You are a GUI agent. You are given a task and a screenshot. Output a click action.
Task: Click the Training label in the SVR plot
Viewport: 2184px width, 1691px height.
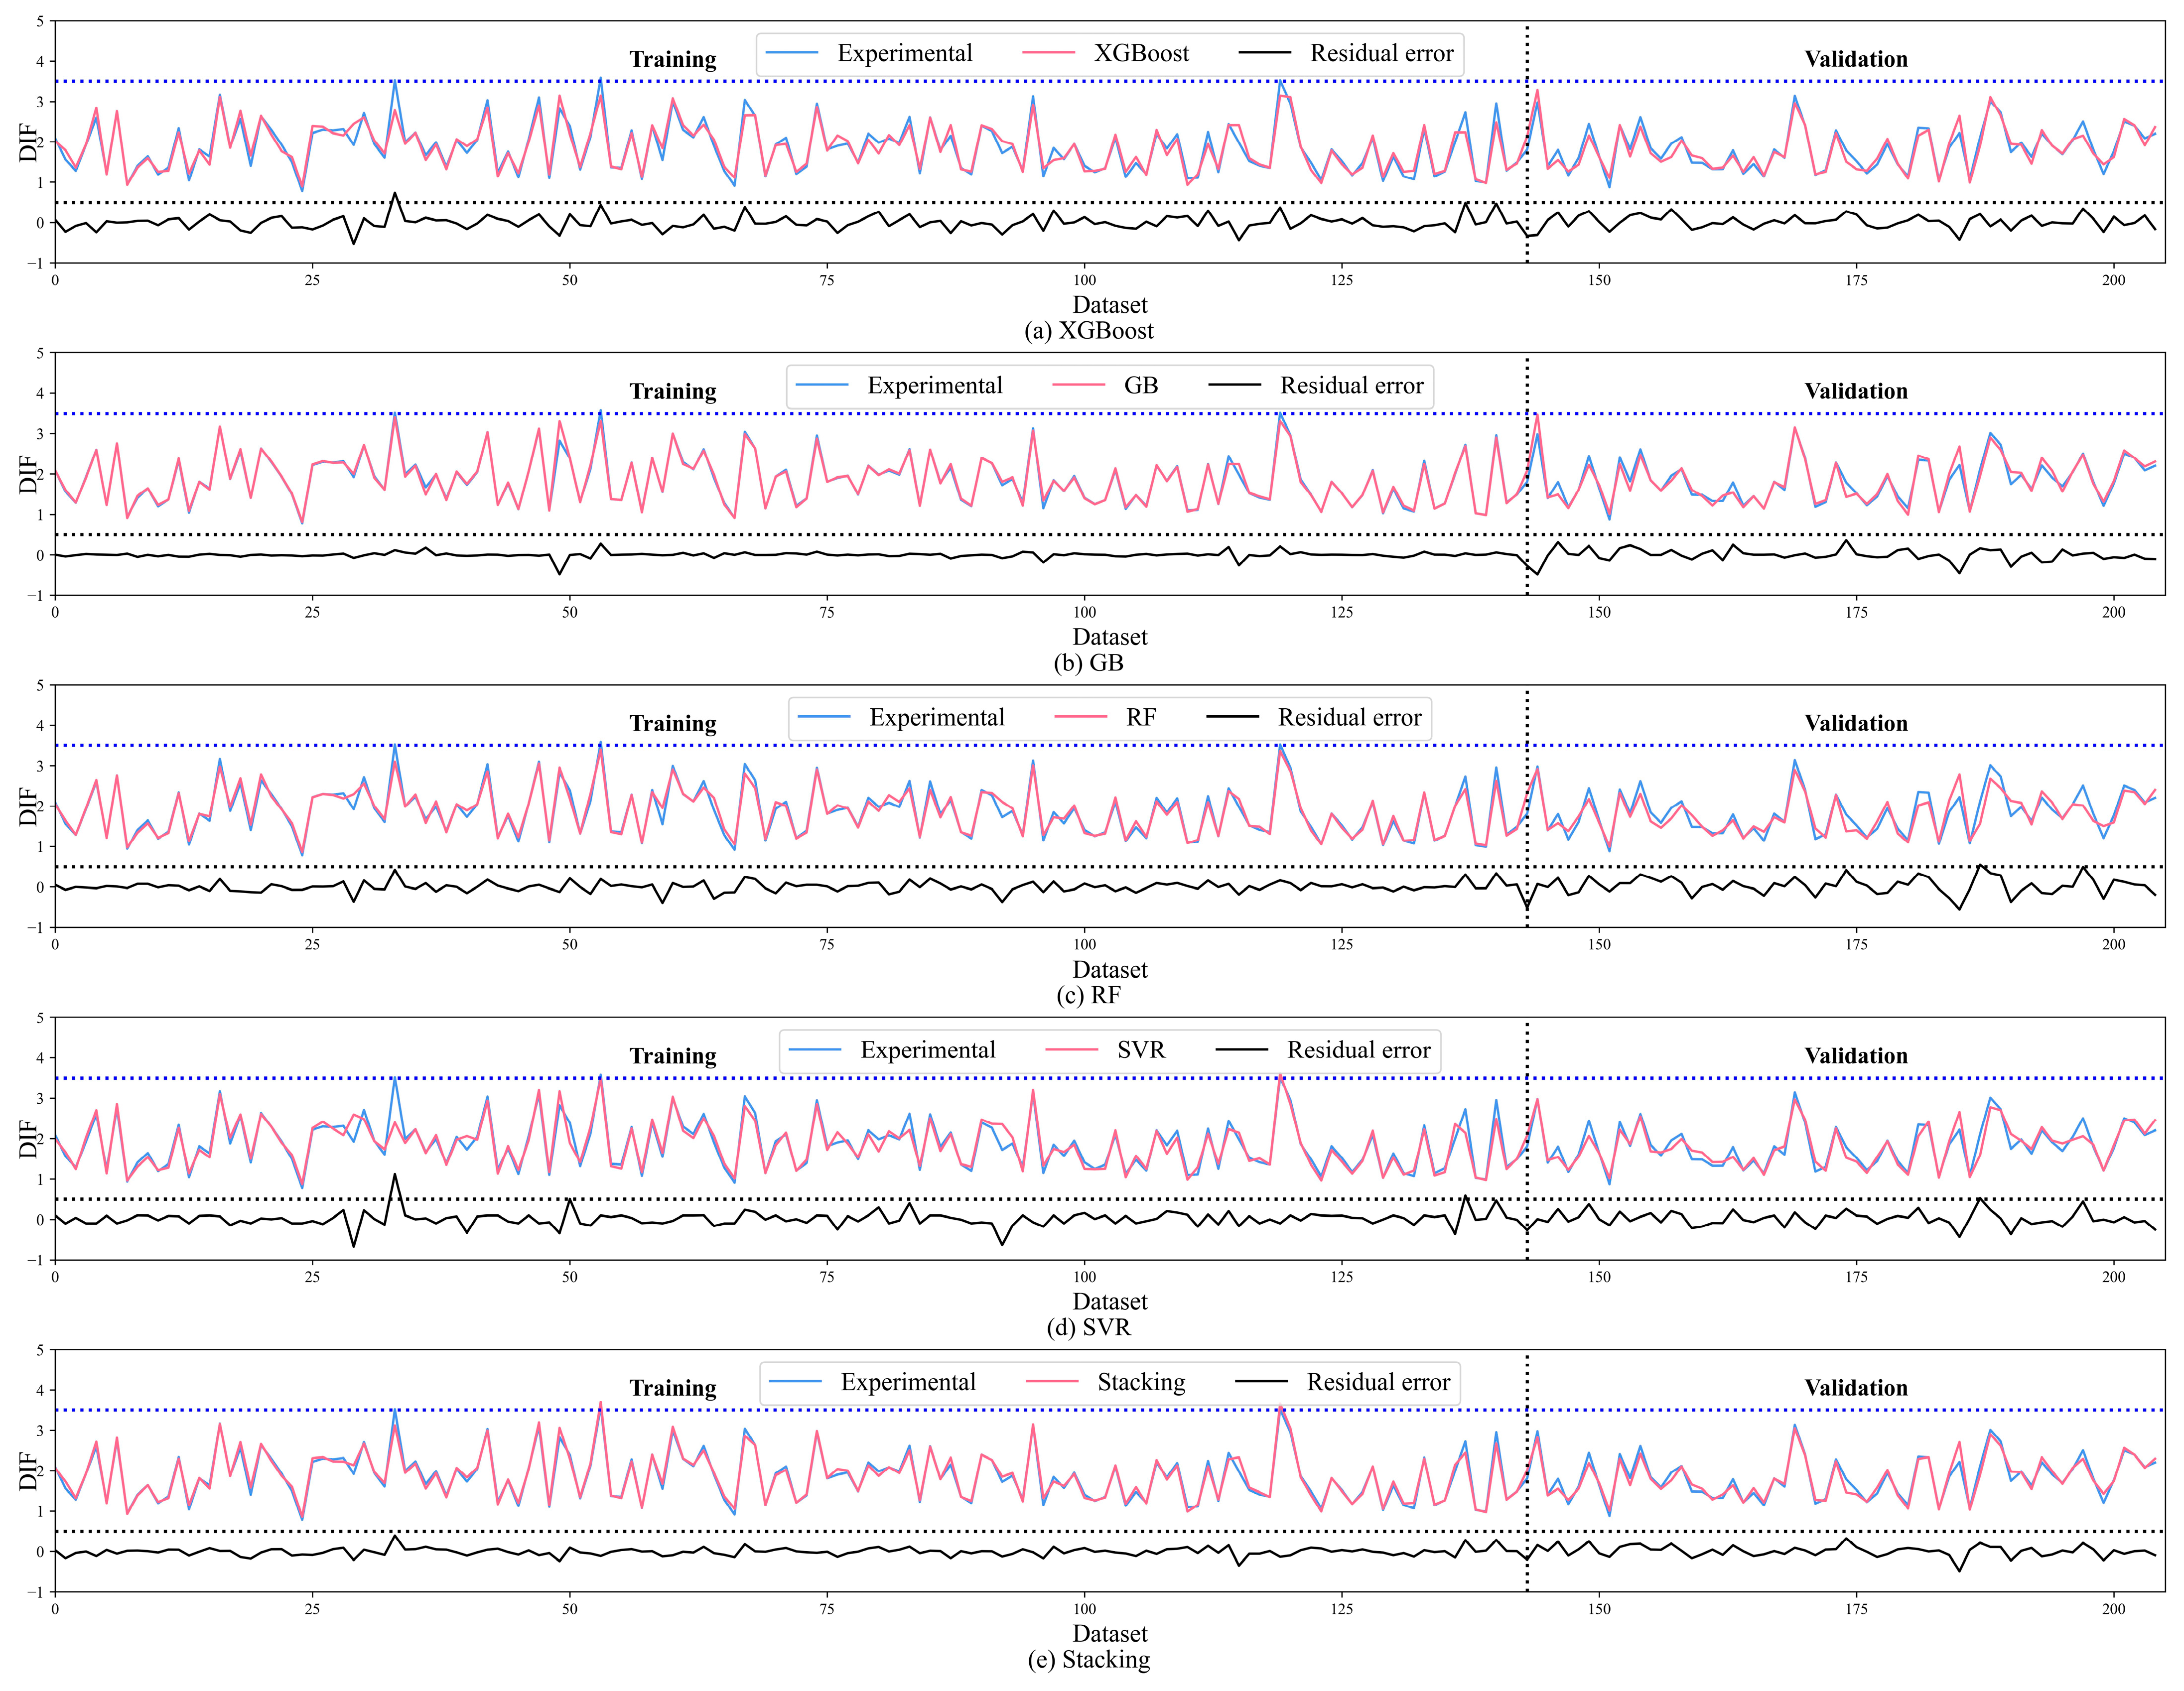pyautogui.click(x=672, y=1056)
